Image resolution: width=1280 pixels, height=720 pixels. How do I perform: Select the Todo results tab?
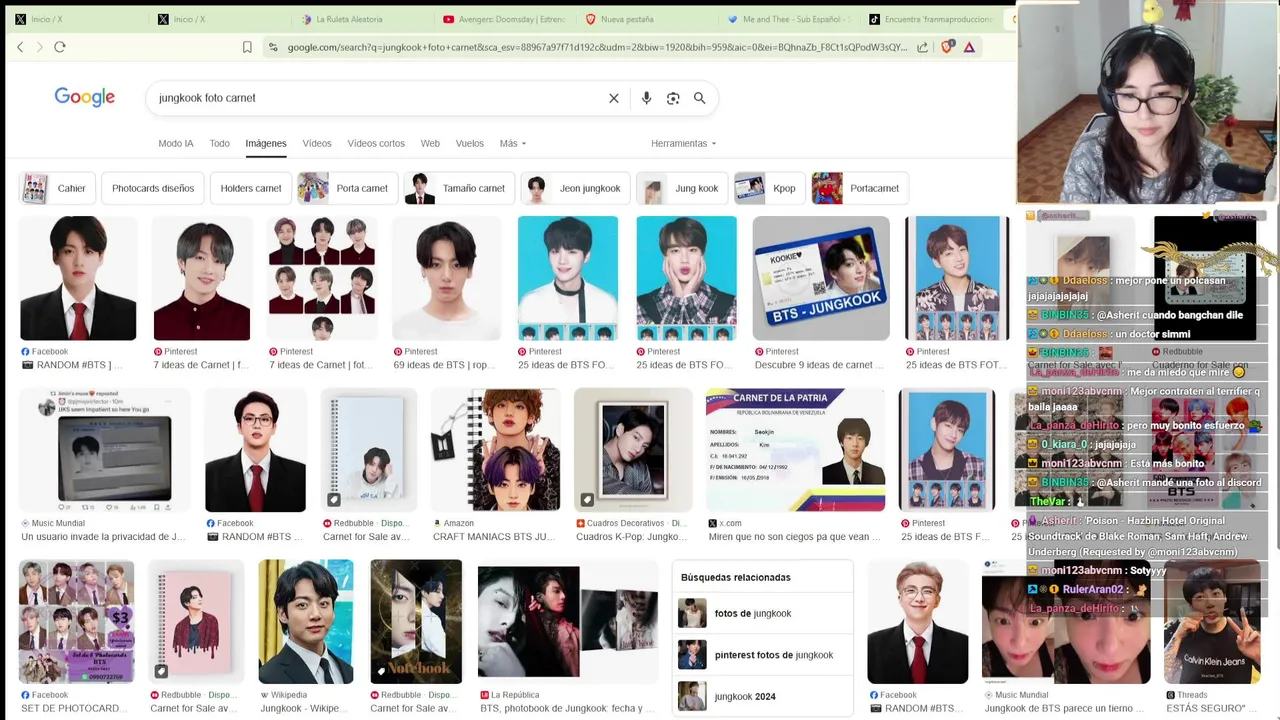click(220, 143)
